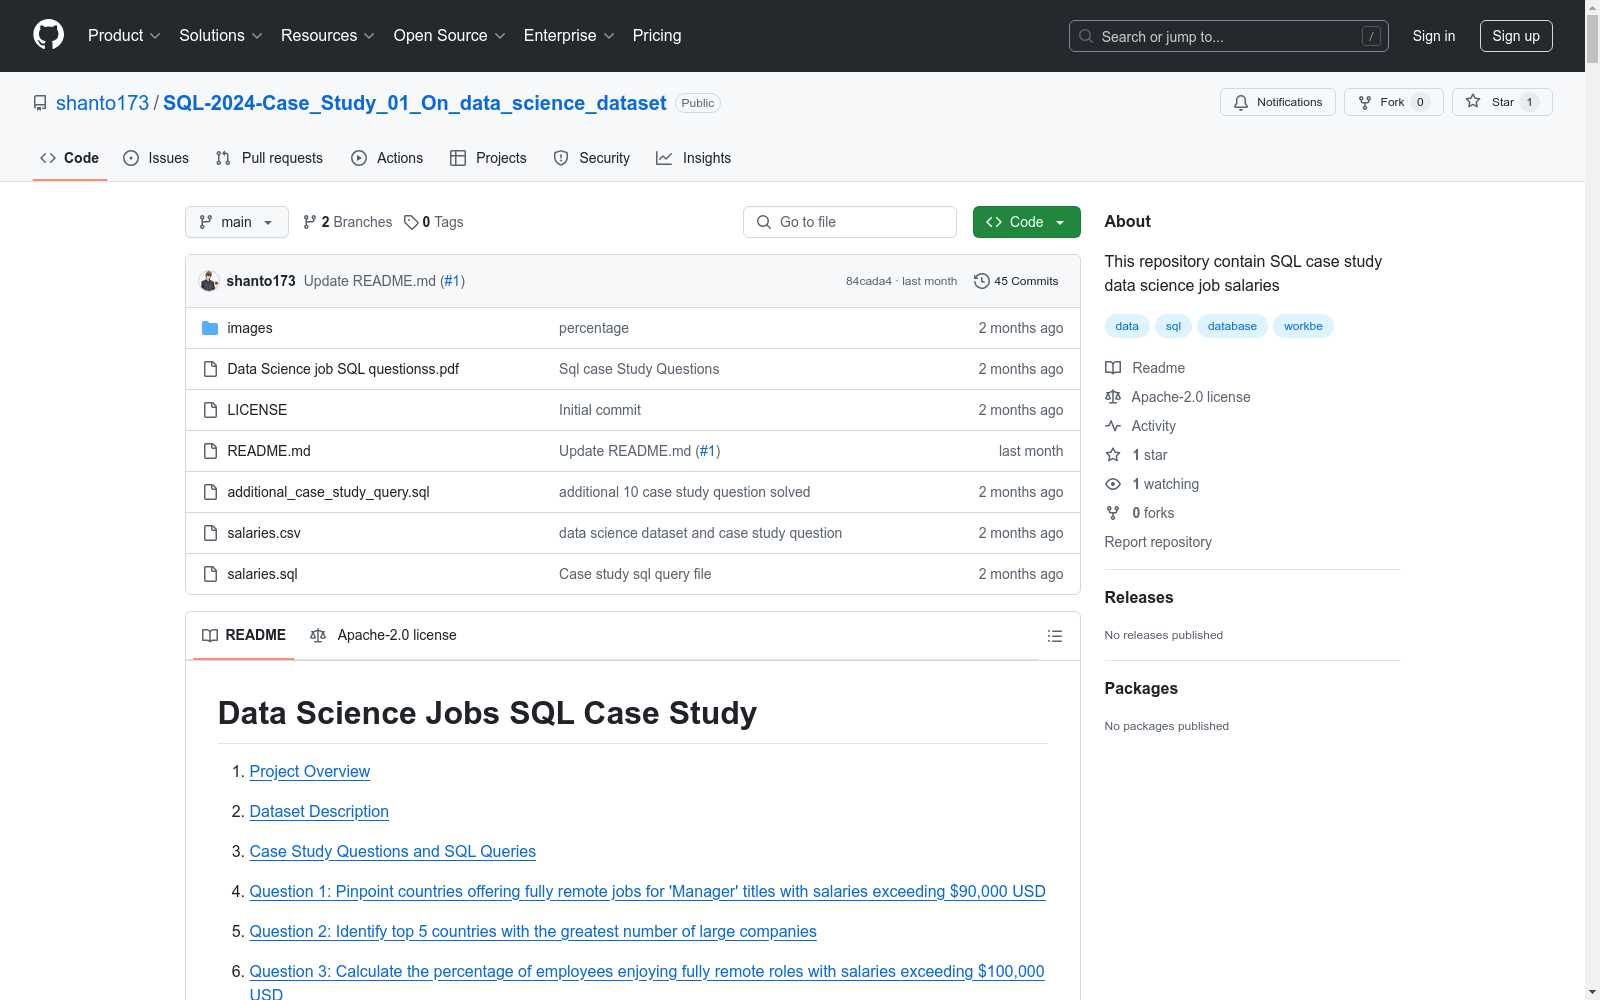Screen dimensions: 1600x1000
Task: Click the file icon beside additional_case_study_query.sql
Action: (x=210, y=492)
